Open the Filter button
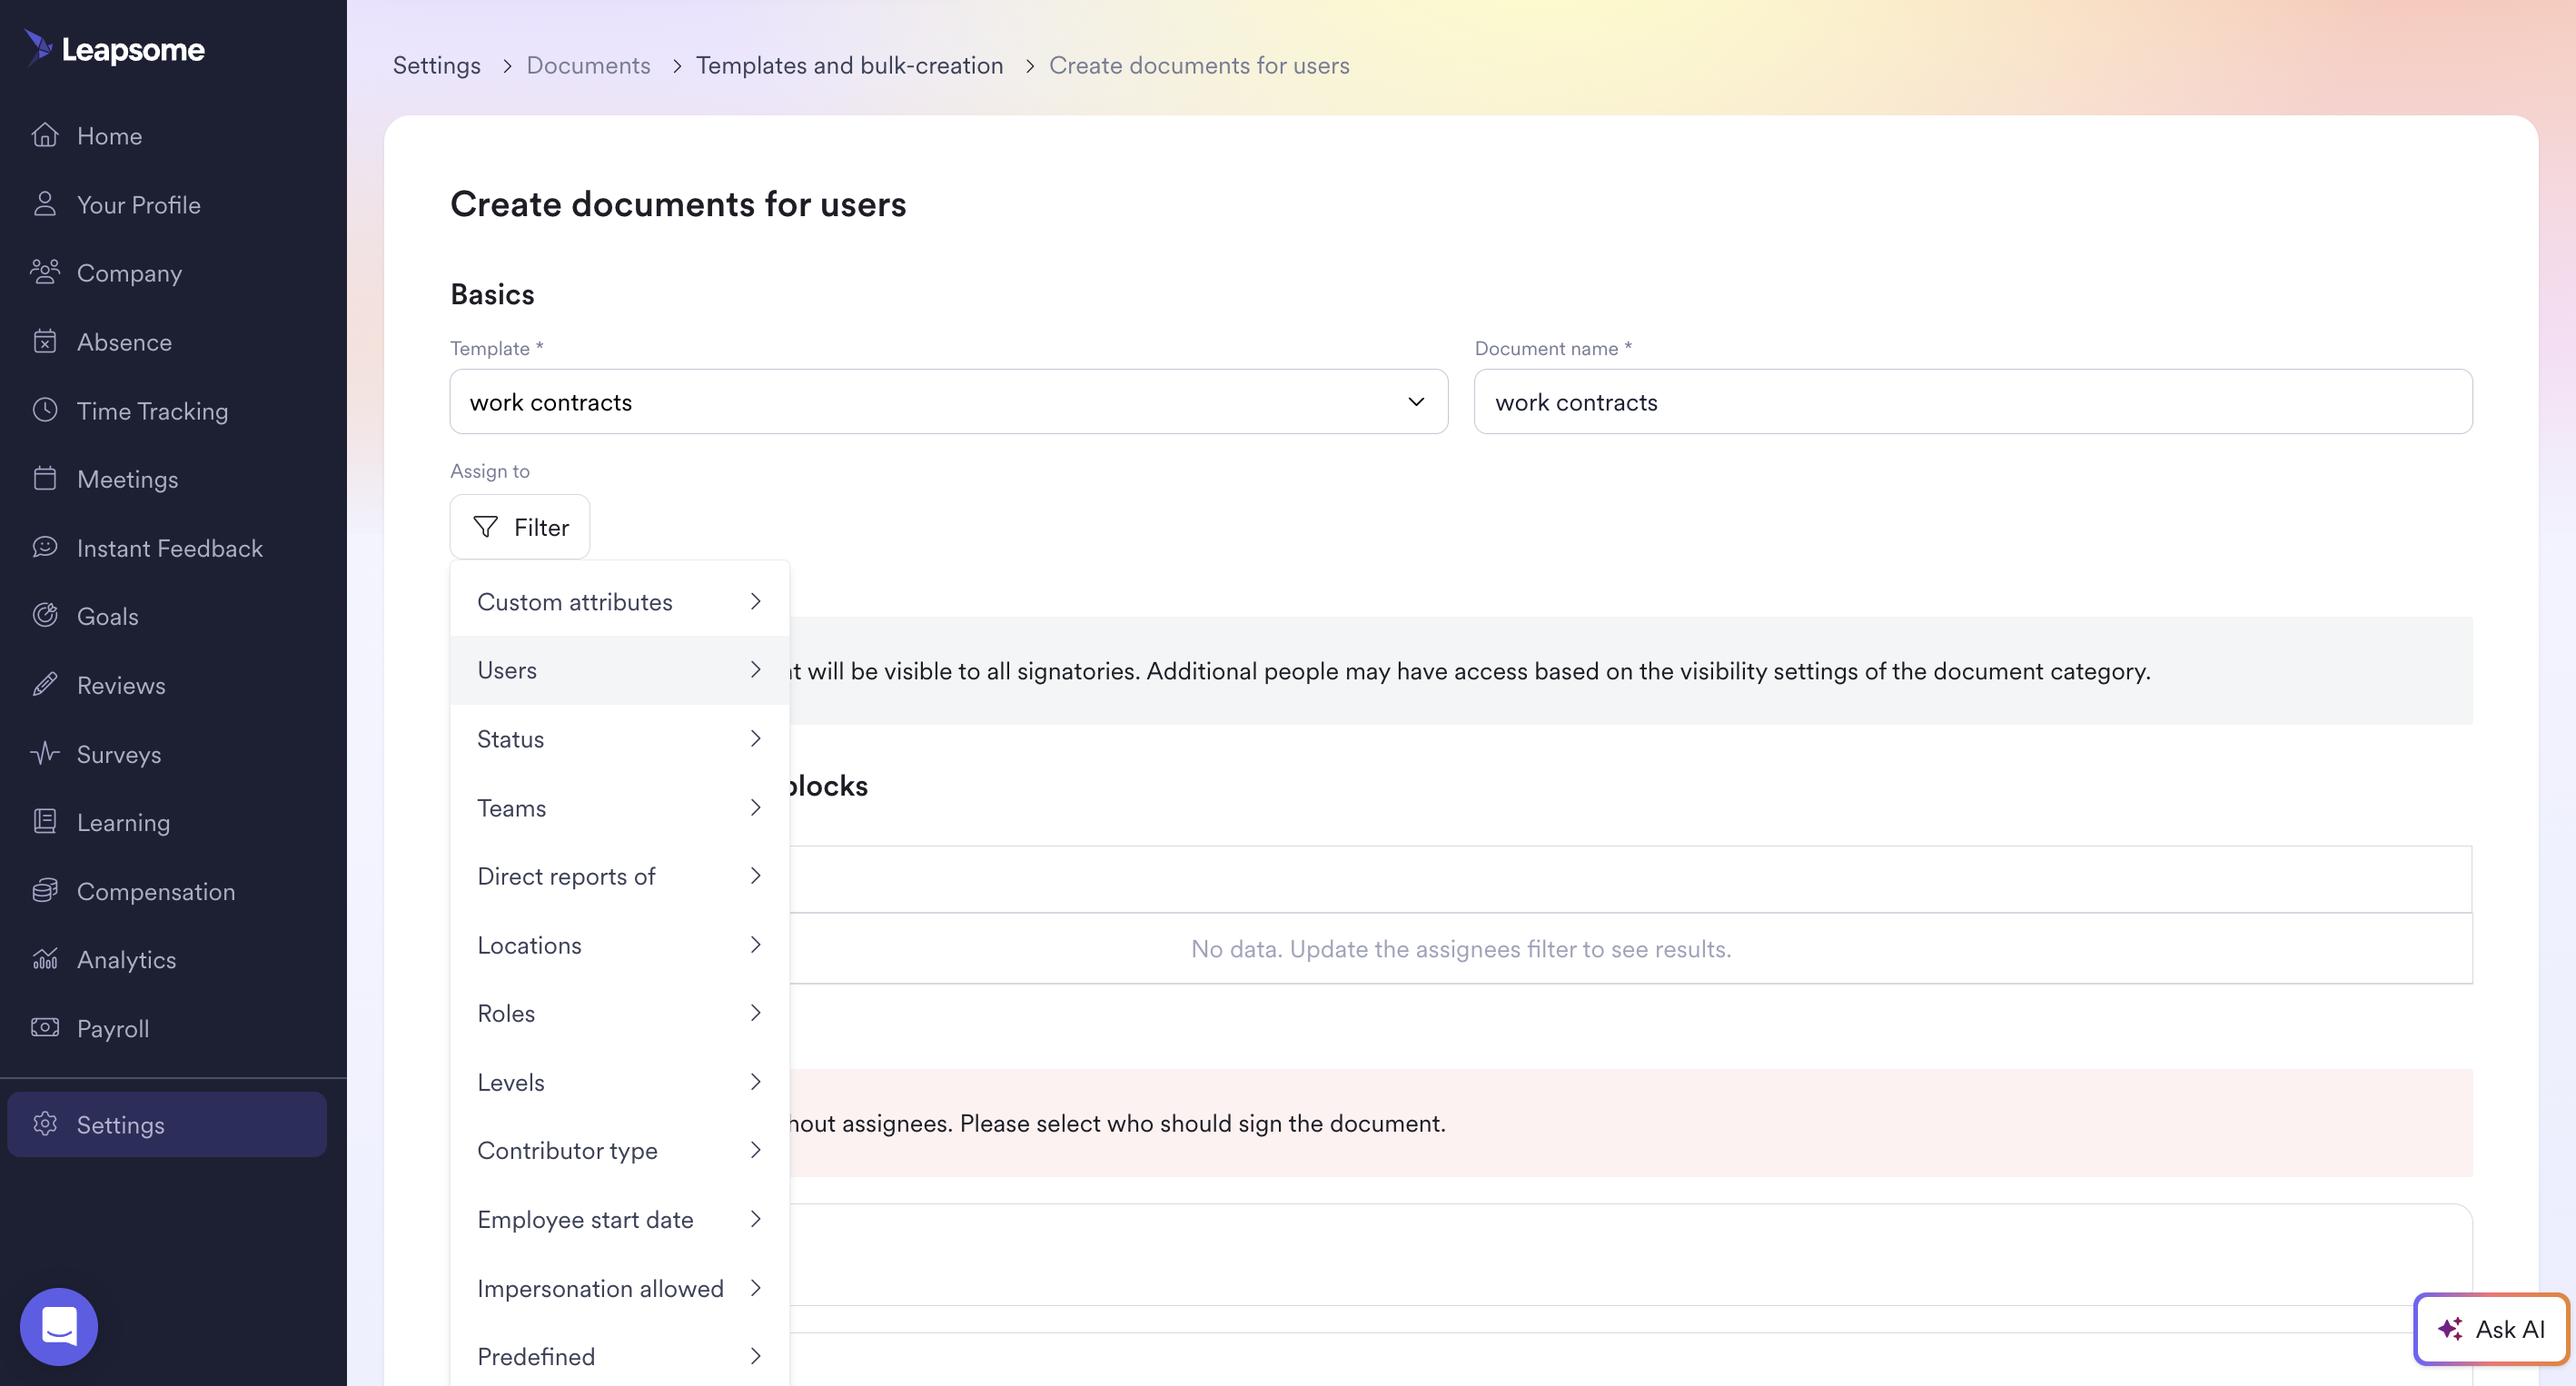2576x1386 pixels. click(x=519, y=526)
